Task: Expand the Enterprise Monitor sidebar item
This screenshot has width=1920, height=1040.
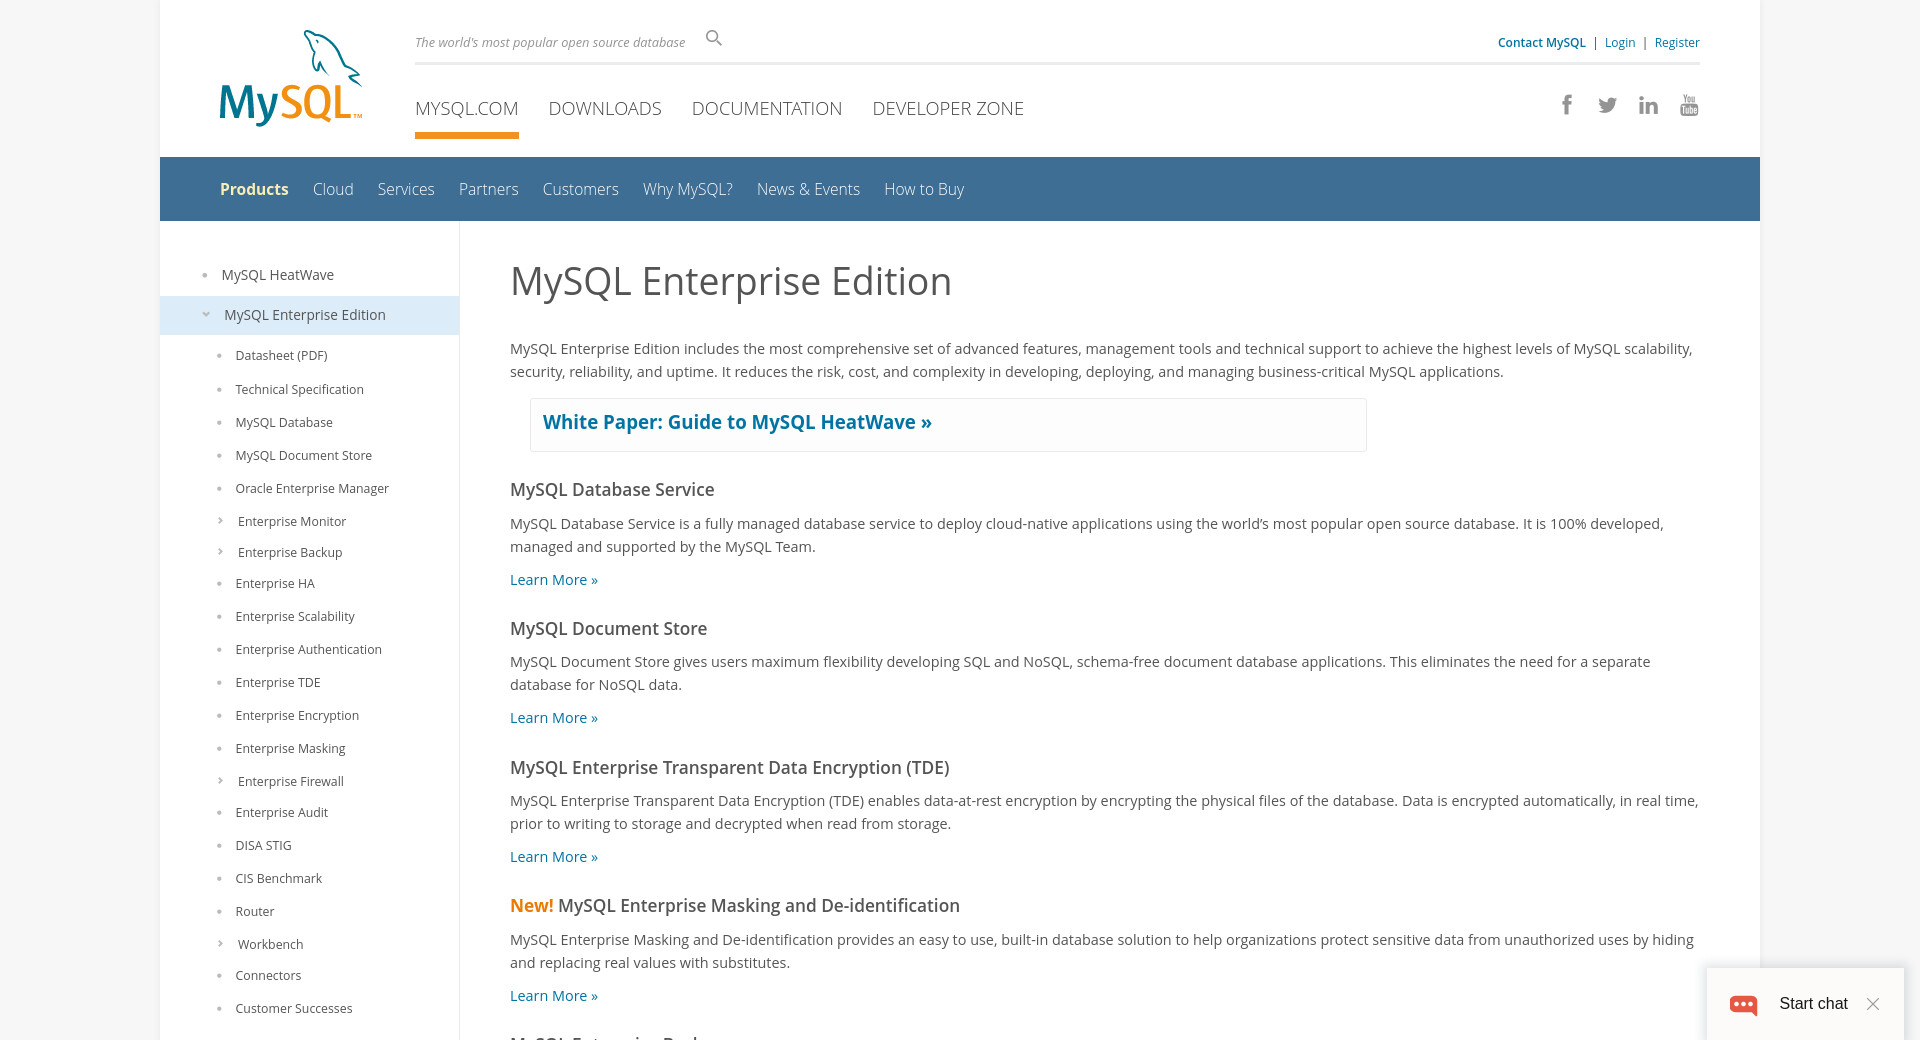Action: coord(221,521)
